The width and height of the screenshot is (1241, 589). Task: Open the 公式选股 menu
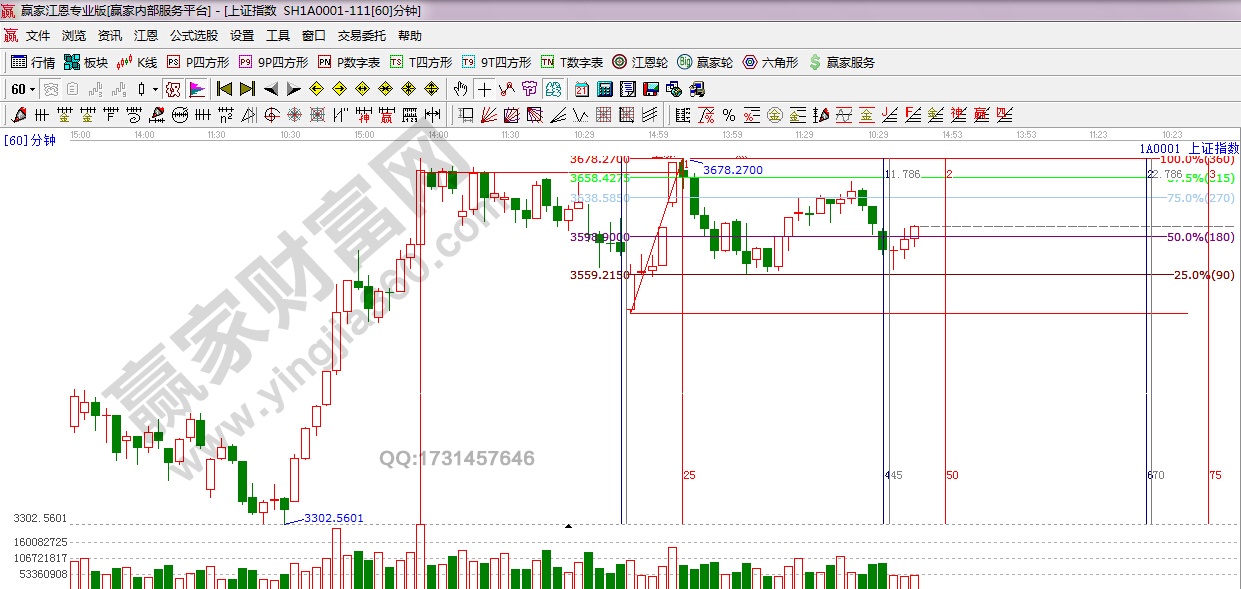194,36
